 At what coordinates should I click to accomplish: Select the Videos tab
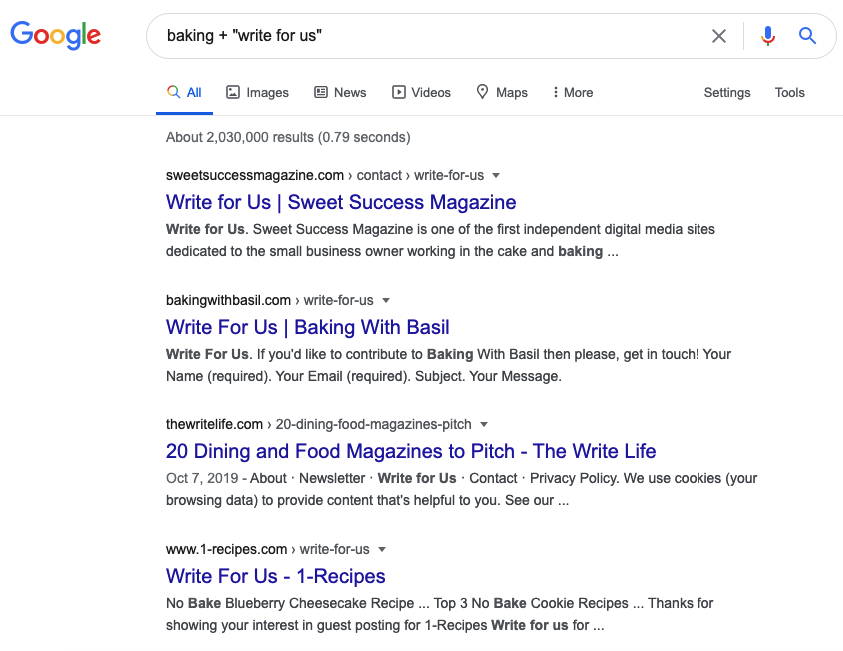coord(421,92)
